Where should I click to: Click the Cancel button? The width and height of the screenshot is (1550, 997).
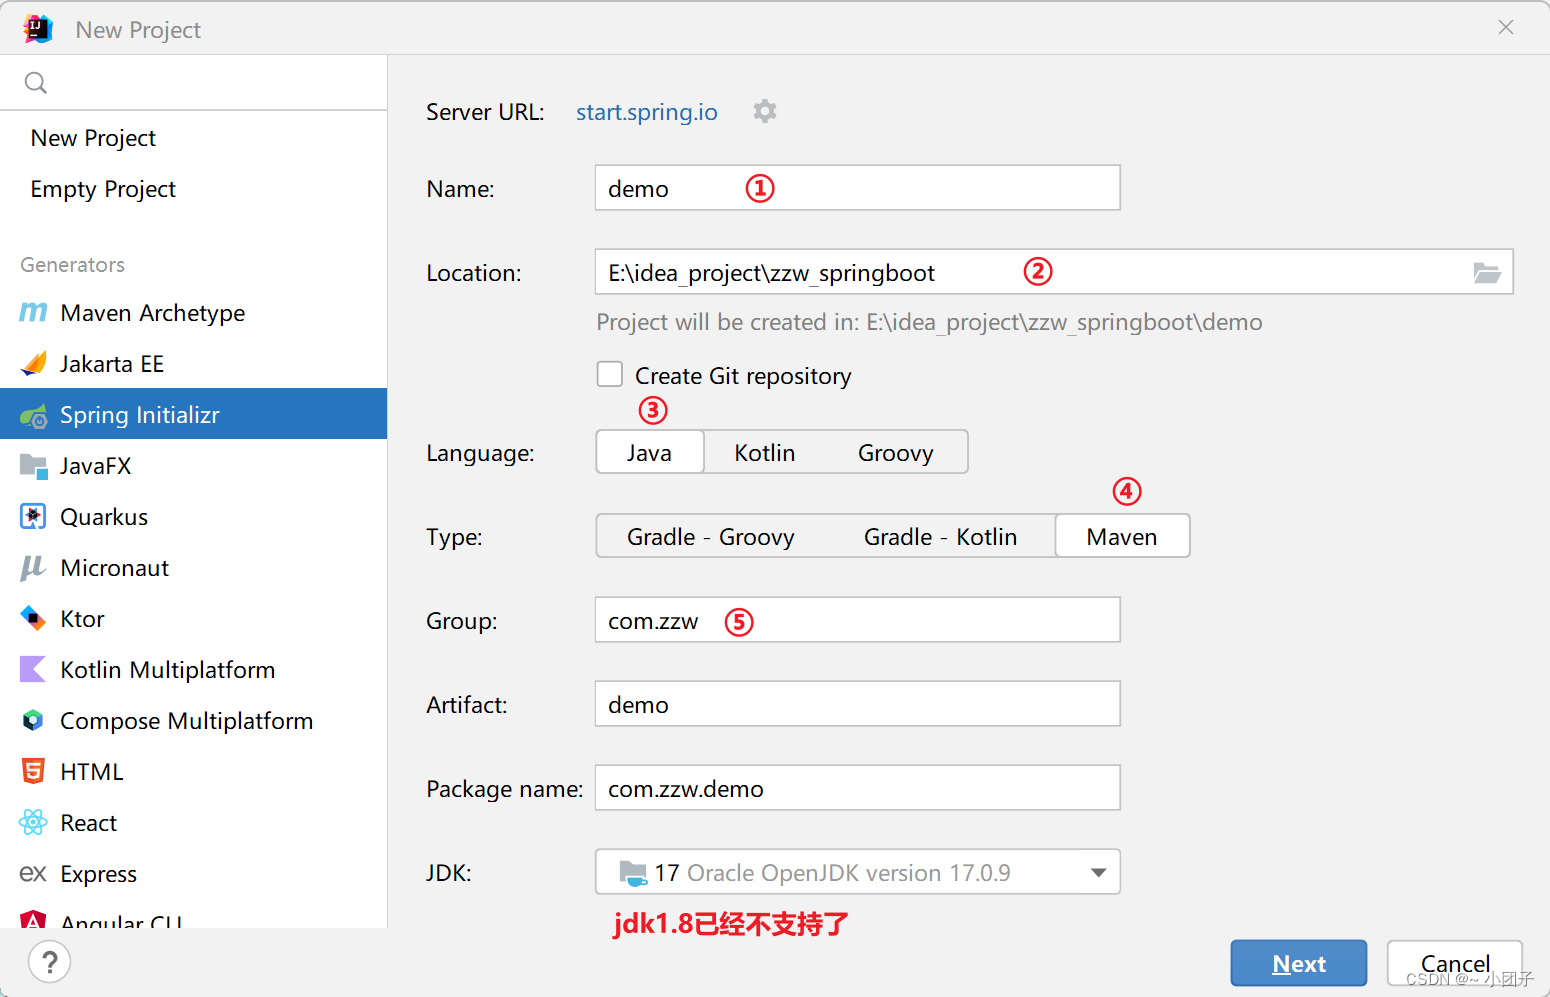[1455, 963]
